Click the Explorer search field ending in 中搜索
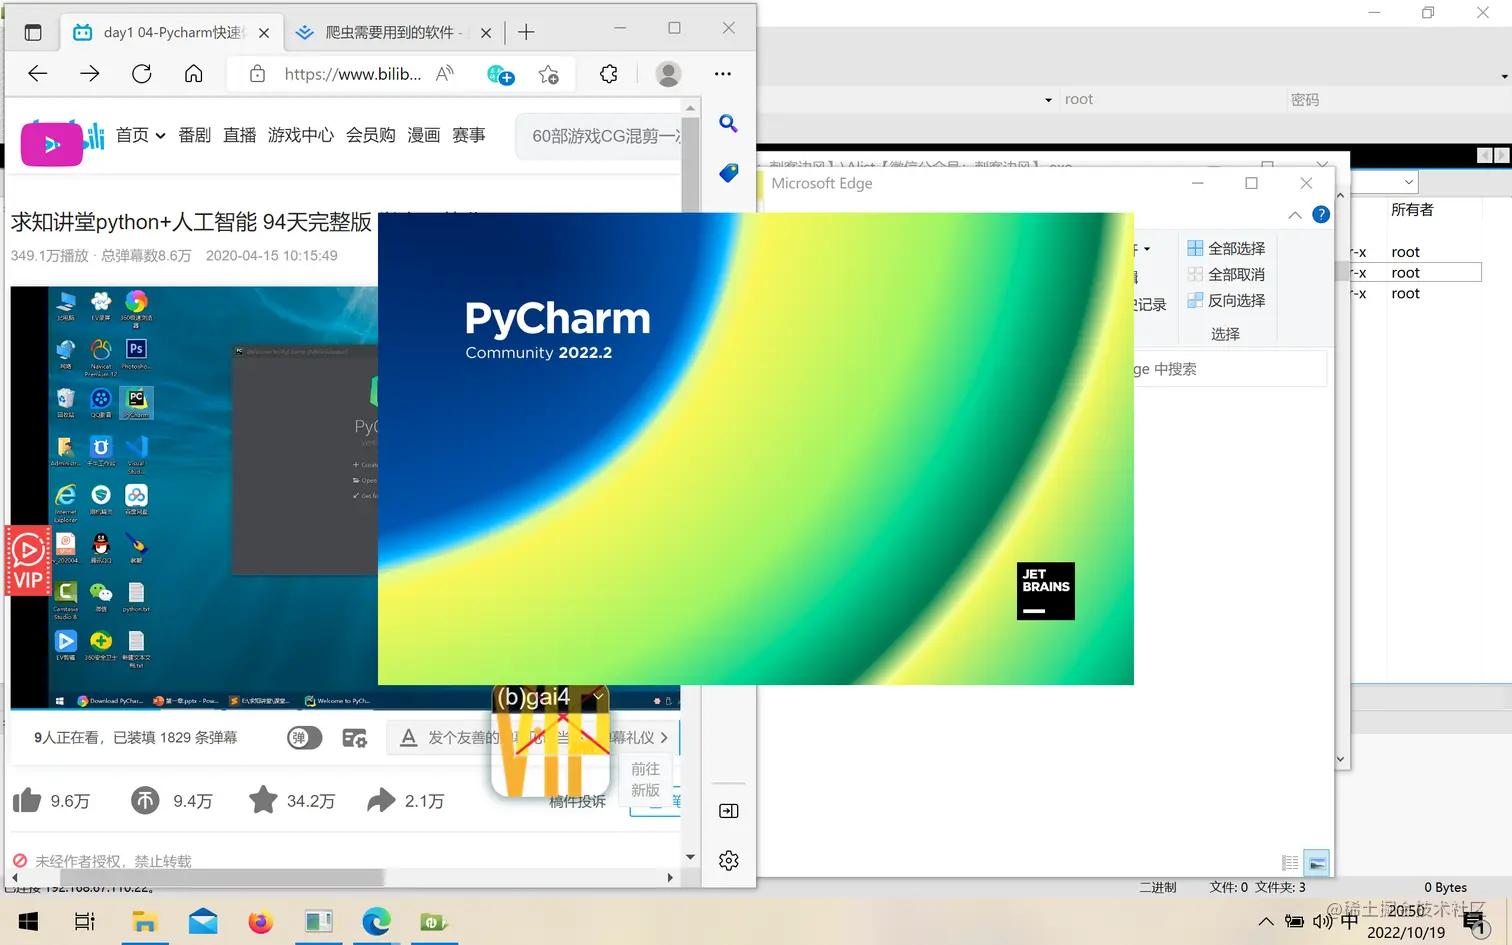 pos(1230,369)
